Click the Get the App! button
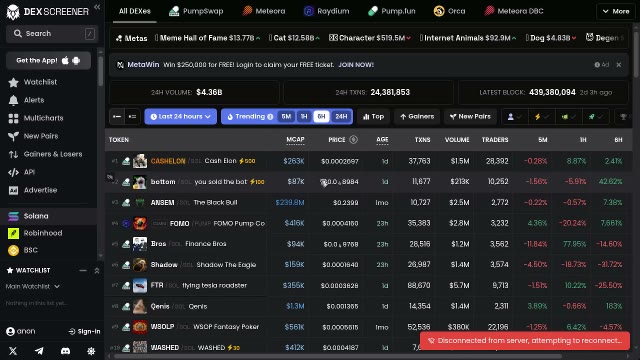 pyautogui.click(x=48, y=60)
